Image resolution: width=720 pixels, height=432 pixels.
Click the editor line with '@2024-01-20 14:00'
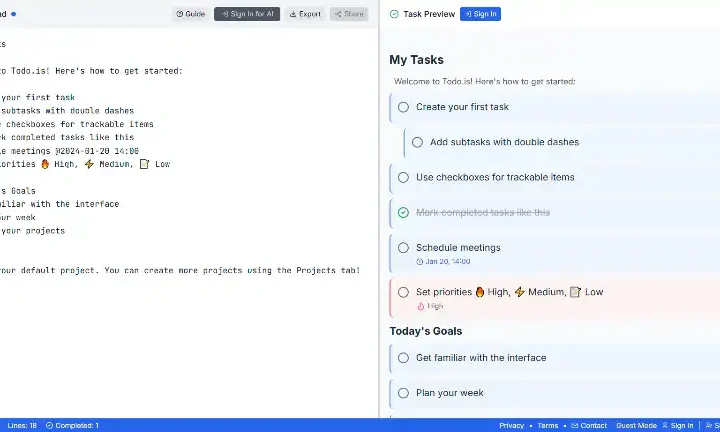tap(69, 151)
